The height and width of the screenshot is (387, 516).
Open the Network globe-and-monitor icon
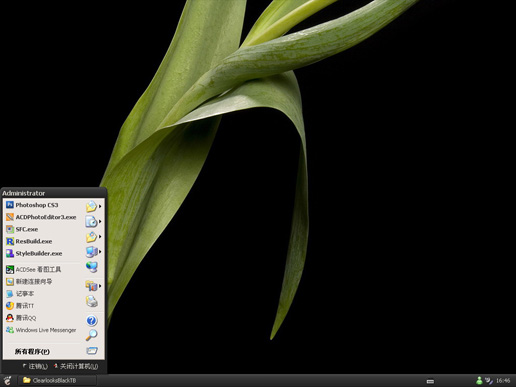(91, 267)
